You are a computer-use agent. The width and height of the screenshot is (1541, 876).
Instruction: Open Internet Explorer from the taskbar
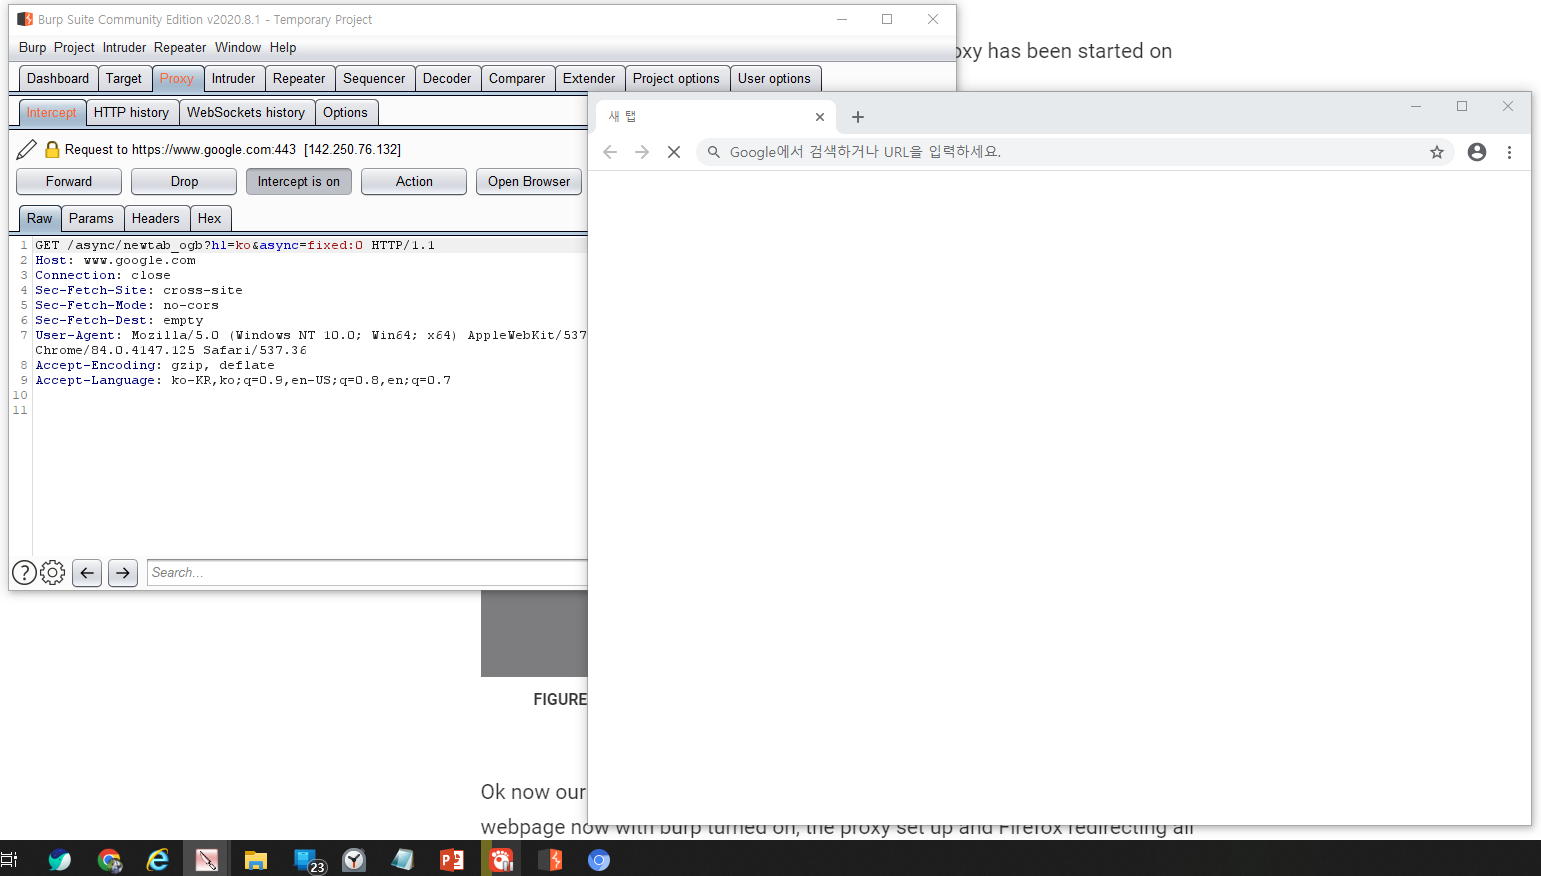[158, 860]
